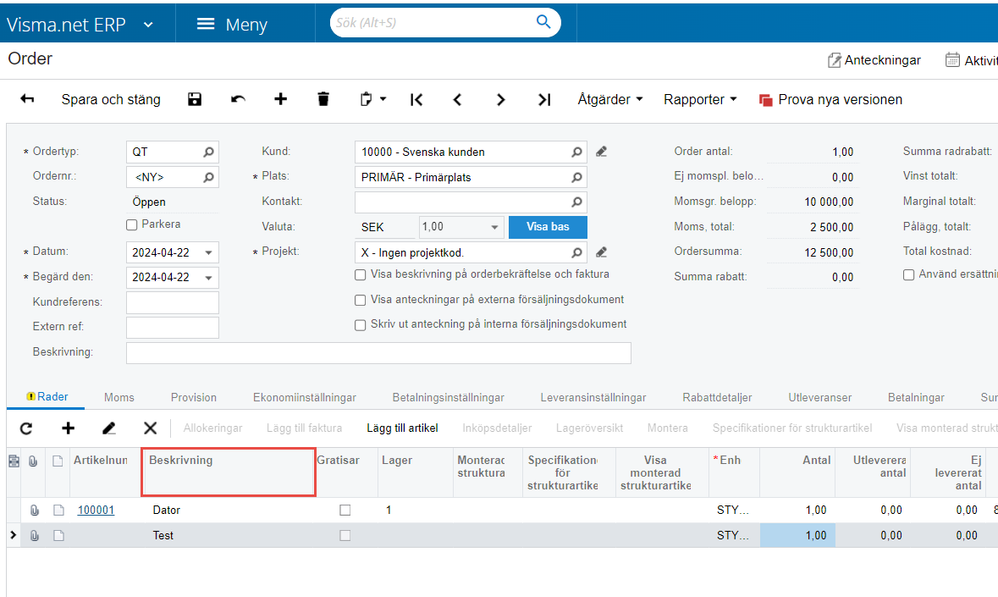
Task: Expand the Åtgärder menu
Action: pyautogui.click(x=610, y=99)
